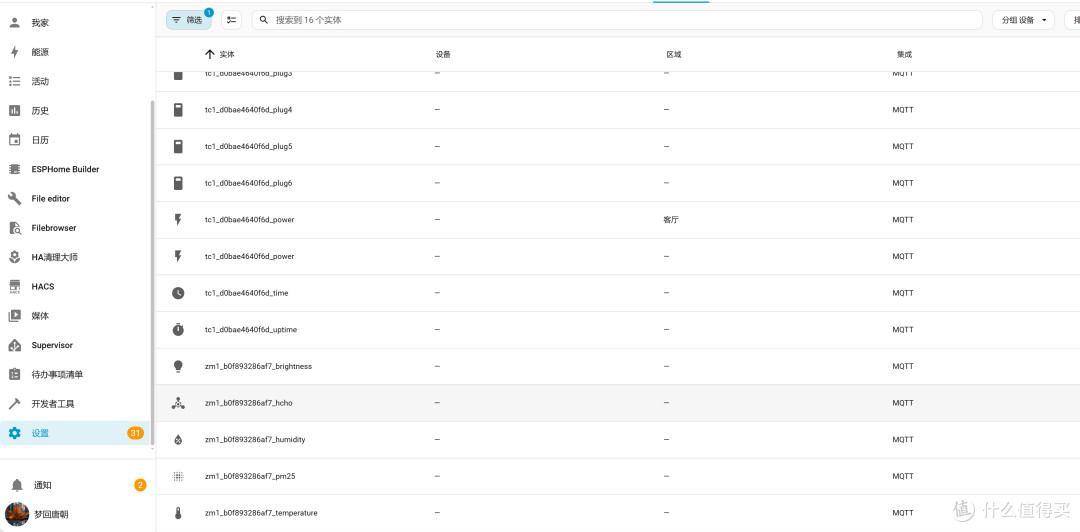Click the sidebar vertical scrollbar
The image size is (1080, 532).
[152, 272]
